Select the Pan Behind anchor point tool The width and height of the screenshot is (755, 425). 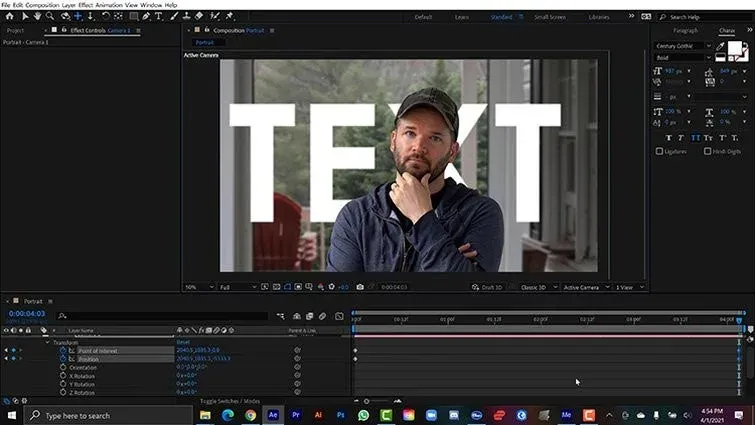[118, 16]
